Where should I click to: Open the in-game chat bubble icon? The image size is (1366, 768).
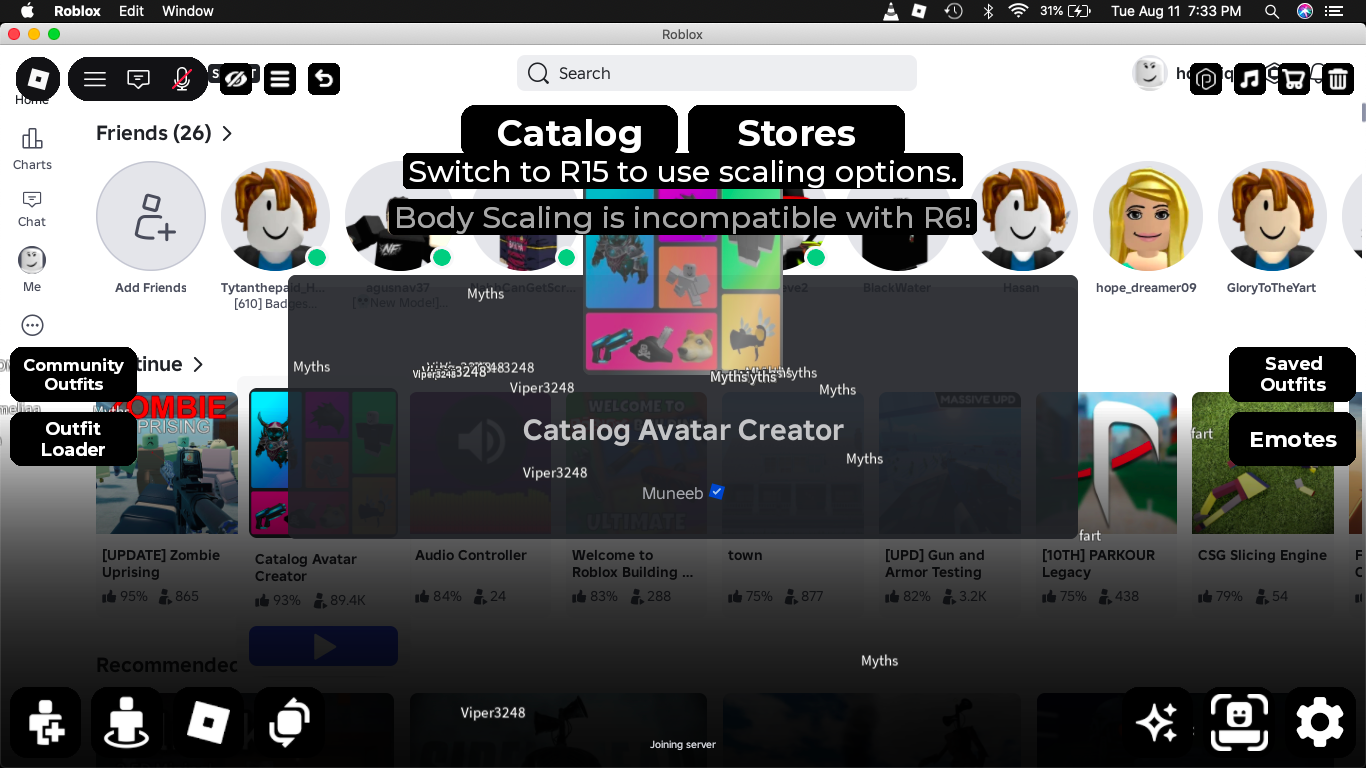point(139,79)
